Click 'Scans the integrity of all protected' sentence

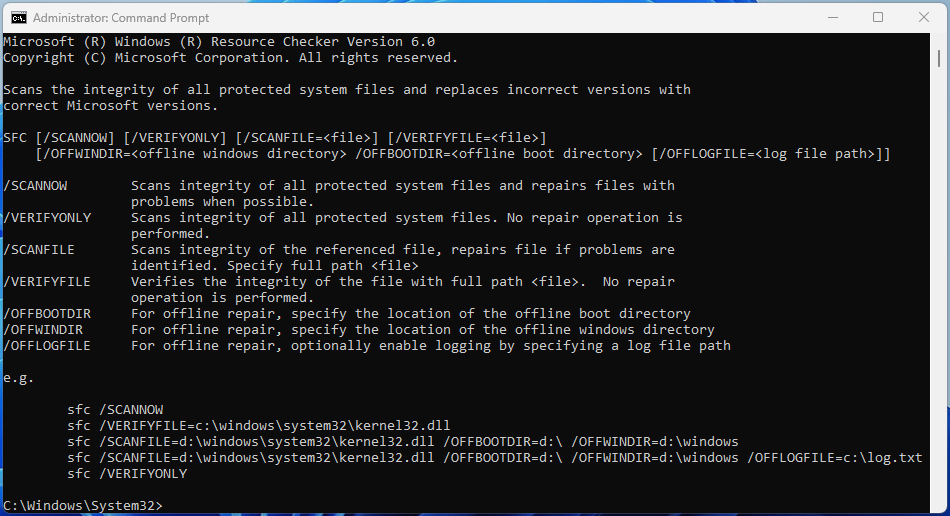(x=347, y=90)
